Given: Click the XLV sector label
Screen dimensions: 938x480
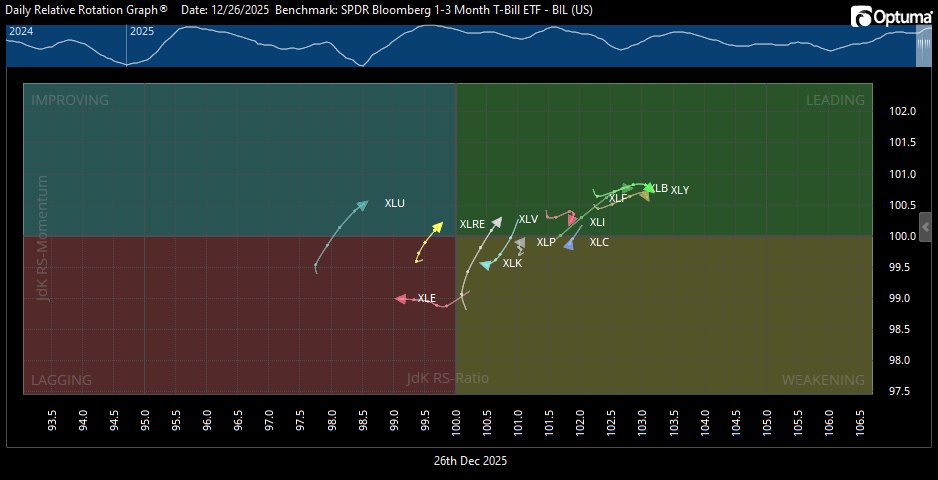Looking at the screenshot, I should [x=528, y=219].
